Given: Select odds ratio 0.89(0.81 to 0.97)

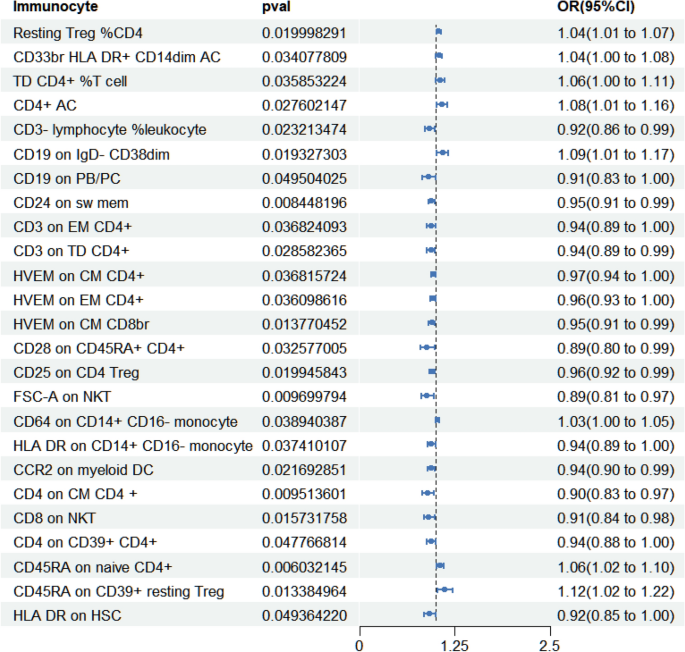Looking at the screenshot, I should (616, 397).
